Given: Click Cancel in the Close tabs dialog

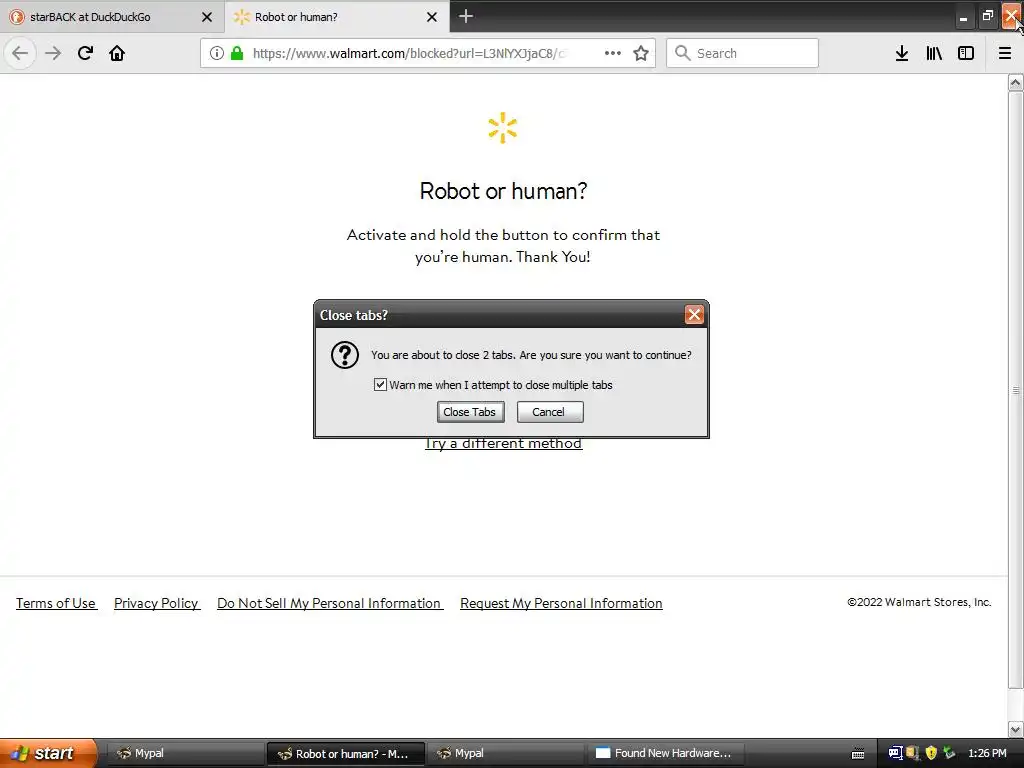Looking at the screenshot, I should [550, 412].
